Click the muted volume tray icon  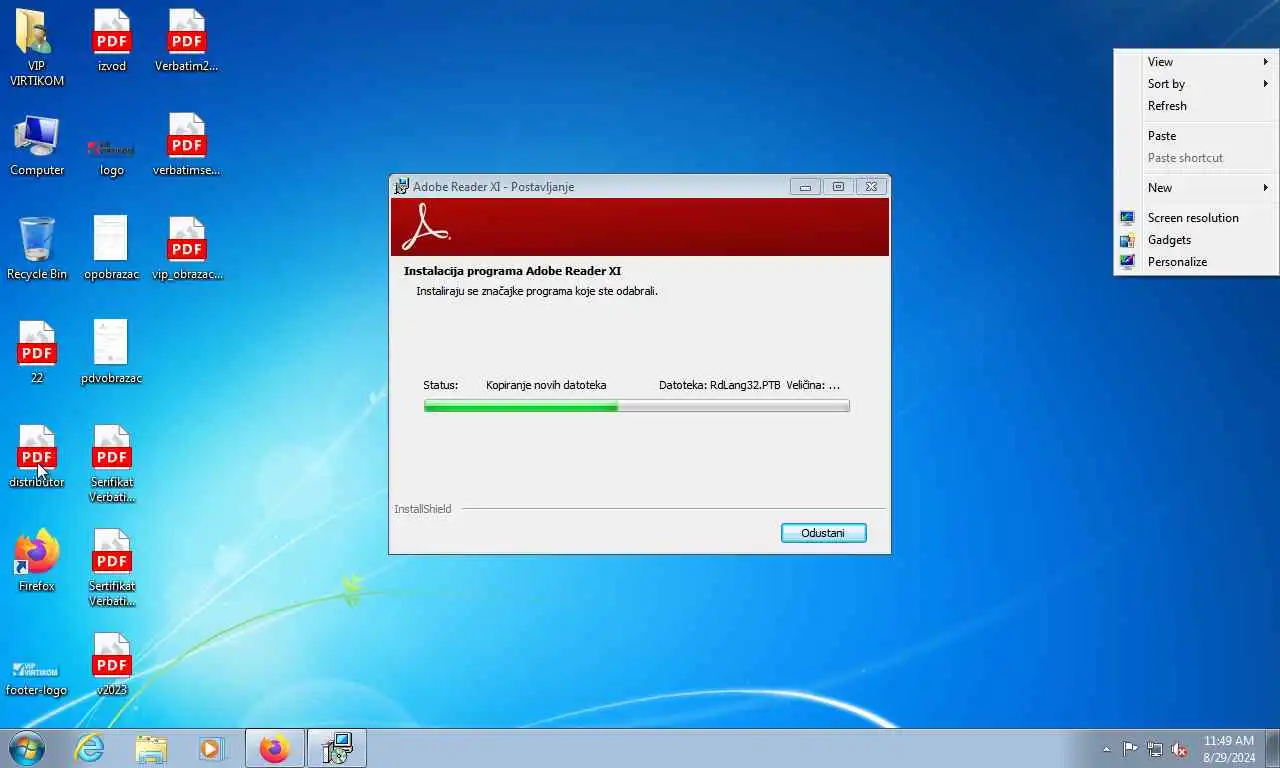[x=1179, y=749]
